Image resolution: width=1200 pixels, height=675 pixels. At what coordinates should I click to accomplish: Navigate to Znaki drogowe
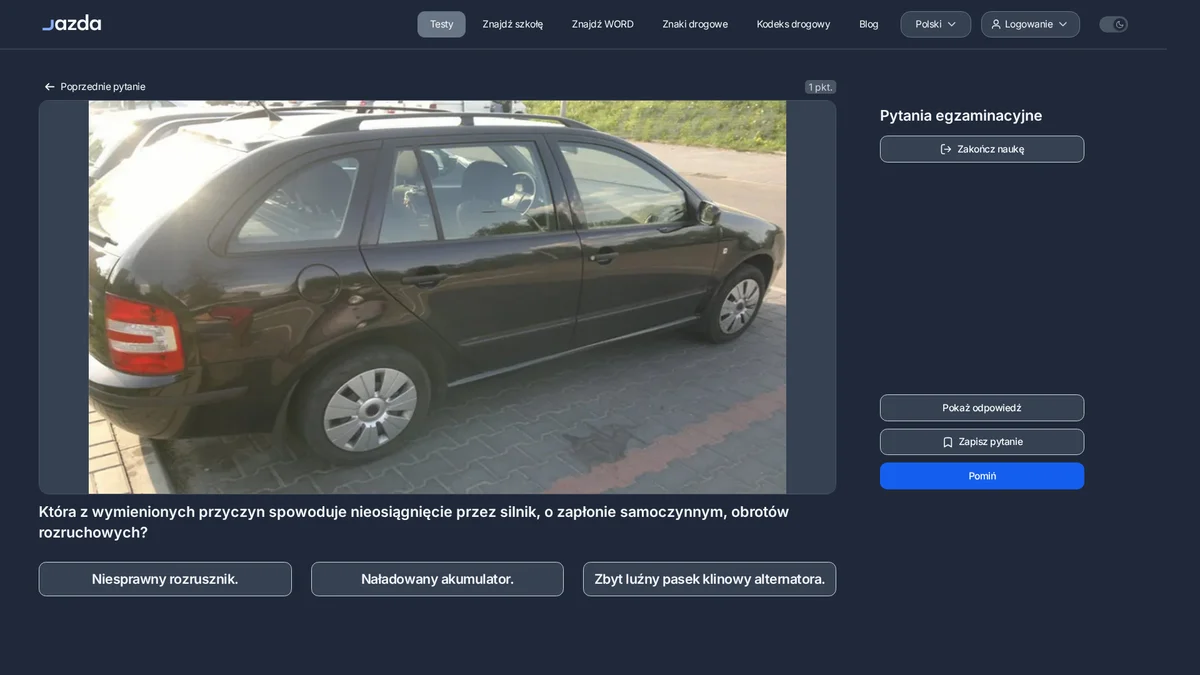[695, 24]
